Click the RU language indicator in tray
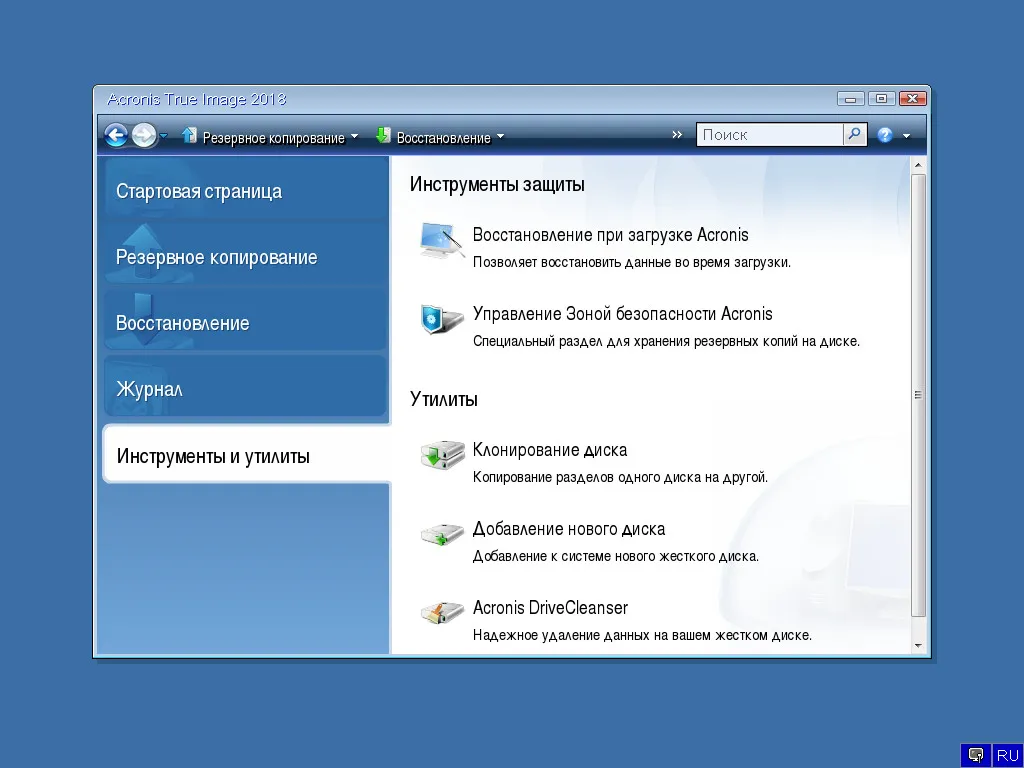This screenshot has width=1024, height=768. click(x=1007, y=755)
